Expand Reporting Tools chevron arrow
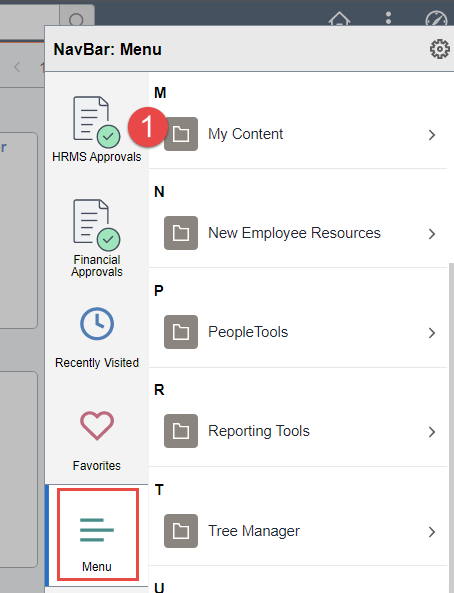The width and height of the screenshot is (454, 593). [432, 432]
